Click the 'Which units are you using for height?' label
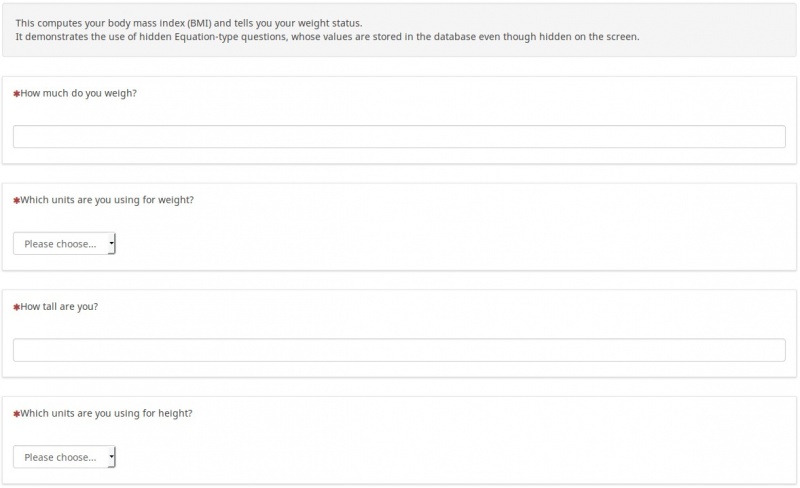This screenshot has height=488, width=800. click(106, 414)
